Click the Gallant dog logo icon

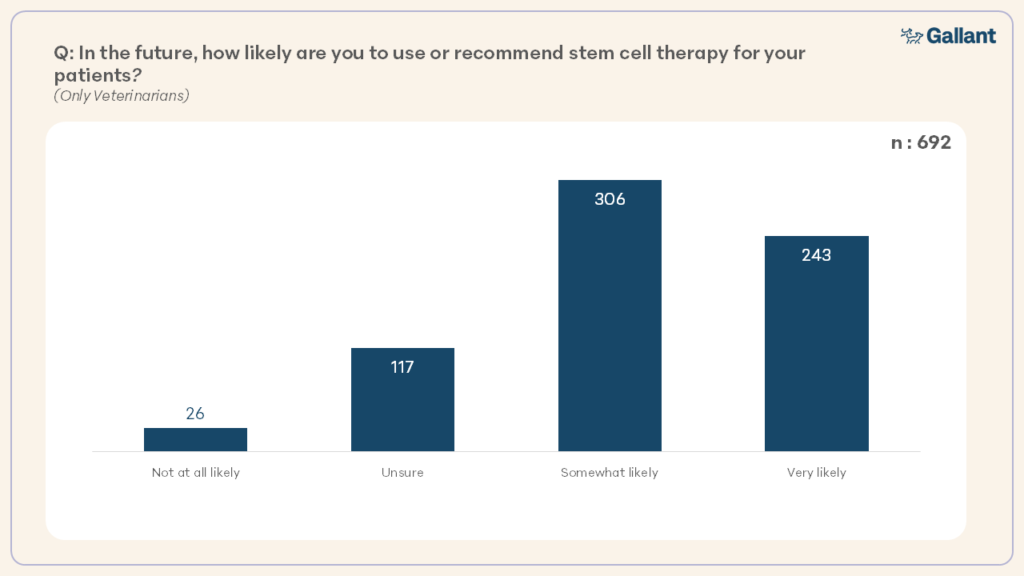coord(911,36)
